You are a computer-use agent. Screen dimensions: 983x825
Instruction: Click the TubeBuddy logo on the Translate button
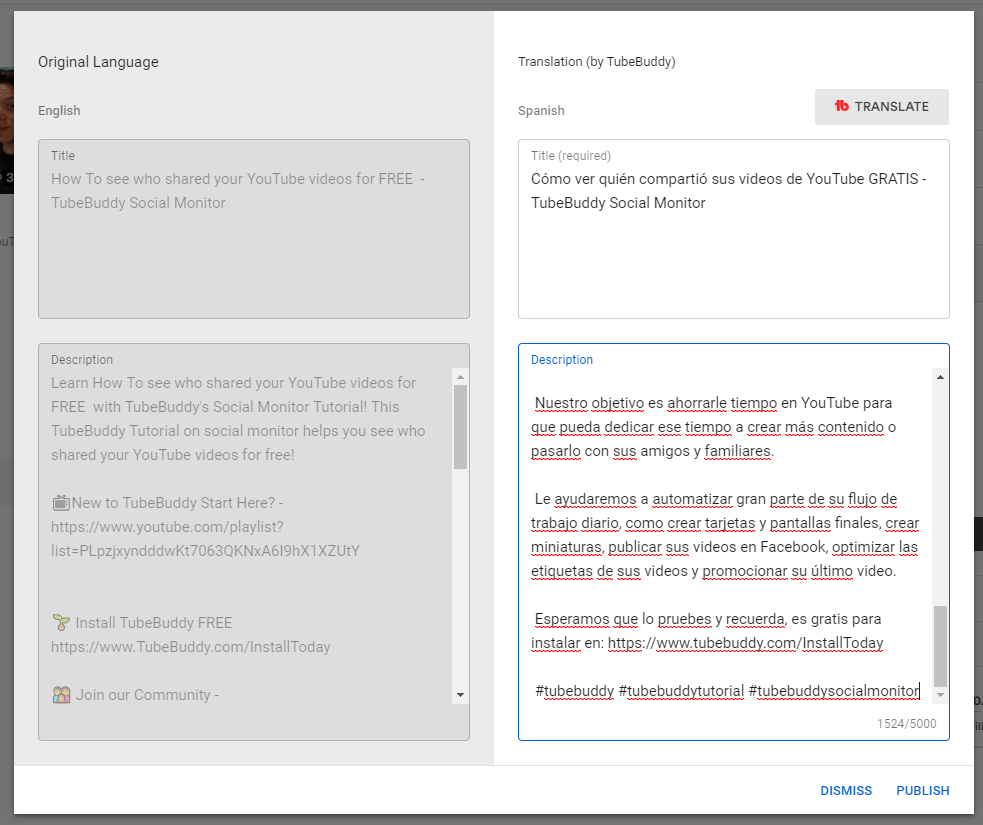842,107
